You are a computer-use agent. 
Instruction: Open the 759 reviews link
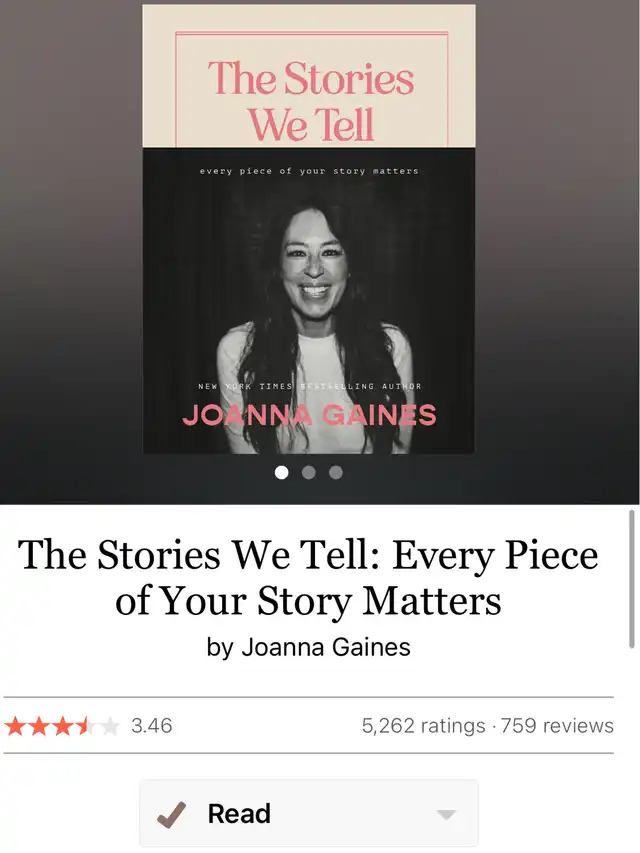557,726
